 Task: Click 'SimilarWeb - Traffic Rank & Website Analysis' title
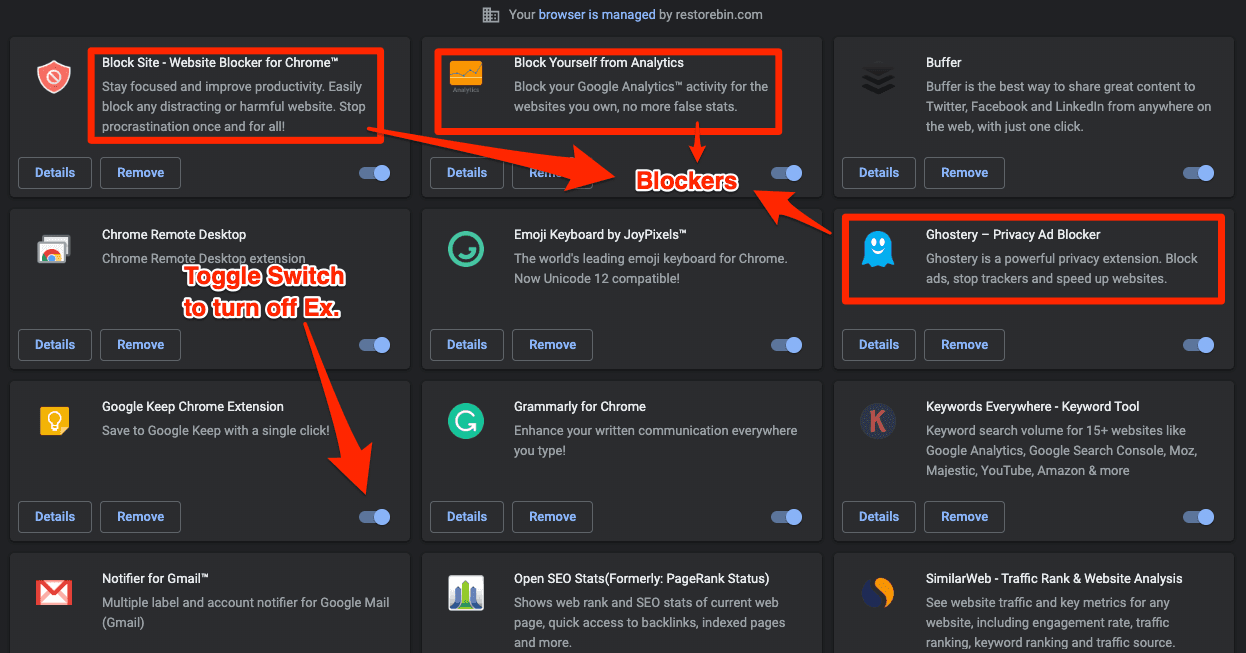[x=1054, y=579]
